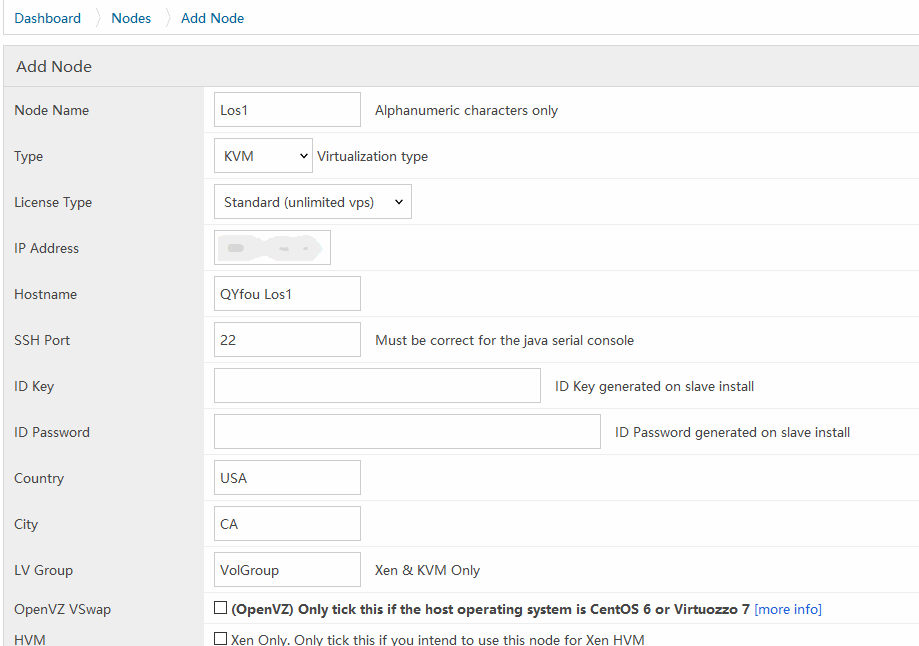The height and width of the screenshot is (646, 919).
Task: Expand the License Type dropdown
Action: point(312,202)
